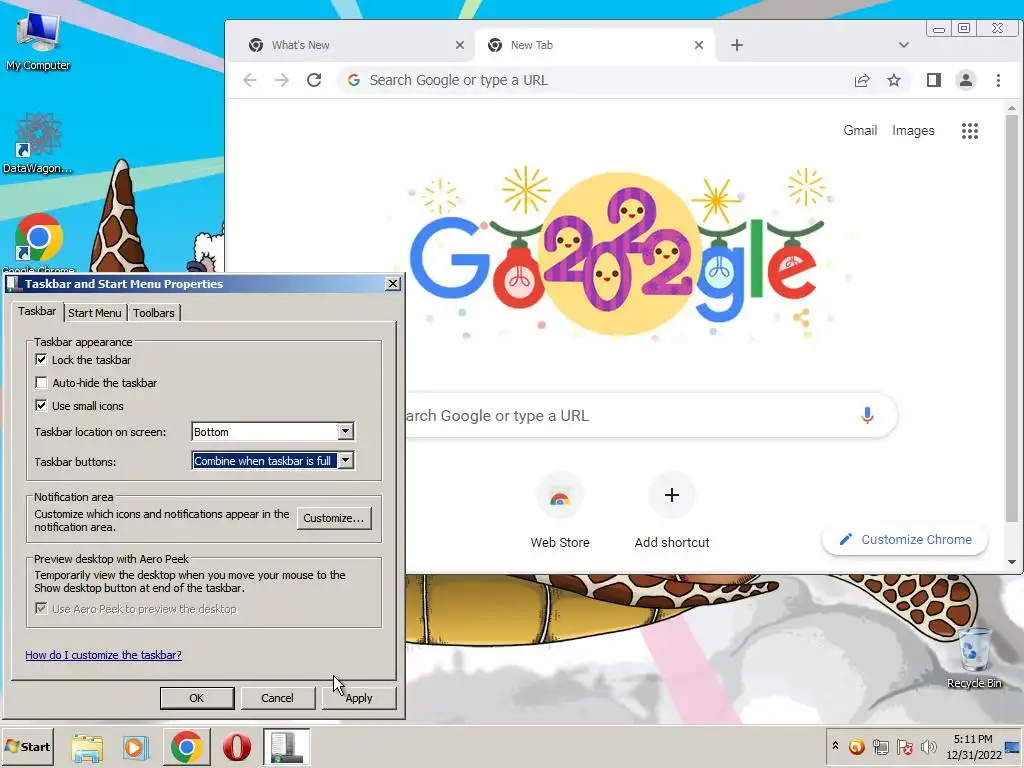
Task: Click the volume speaker tray icon
Action: click(x=928, y=747)
